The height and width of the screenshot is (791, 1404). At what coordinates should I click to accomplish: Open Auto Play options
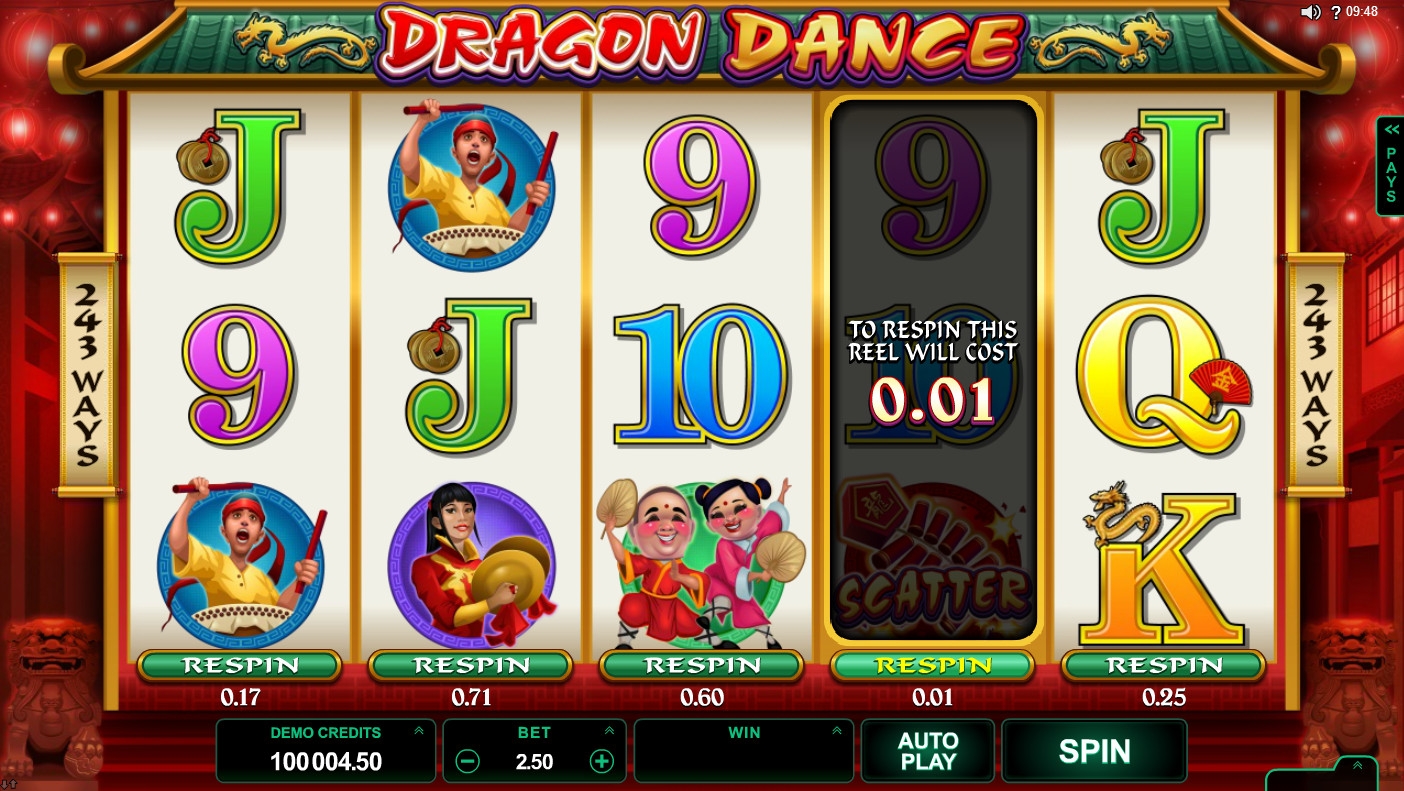(x=928, y=751)
